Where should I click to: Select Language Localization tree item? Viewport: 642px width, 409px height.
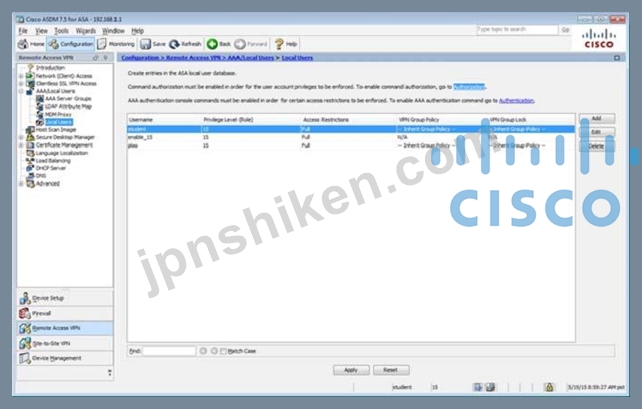point(61,153)
